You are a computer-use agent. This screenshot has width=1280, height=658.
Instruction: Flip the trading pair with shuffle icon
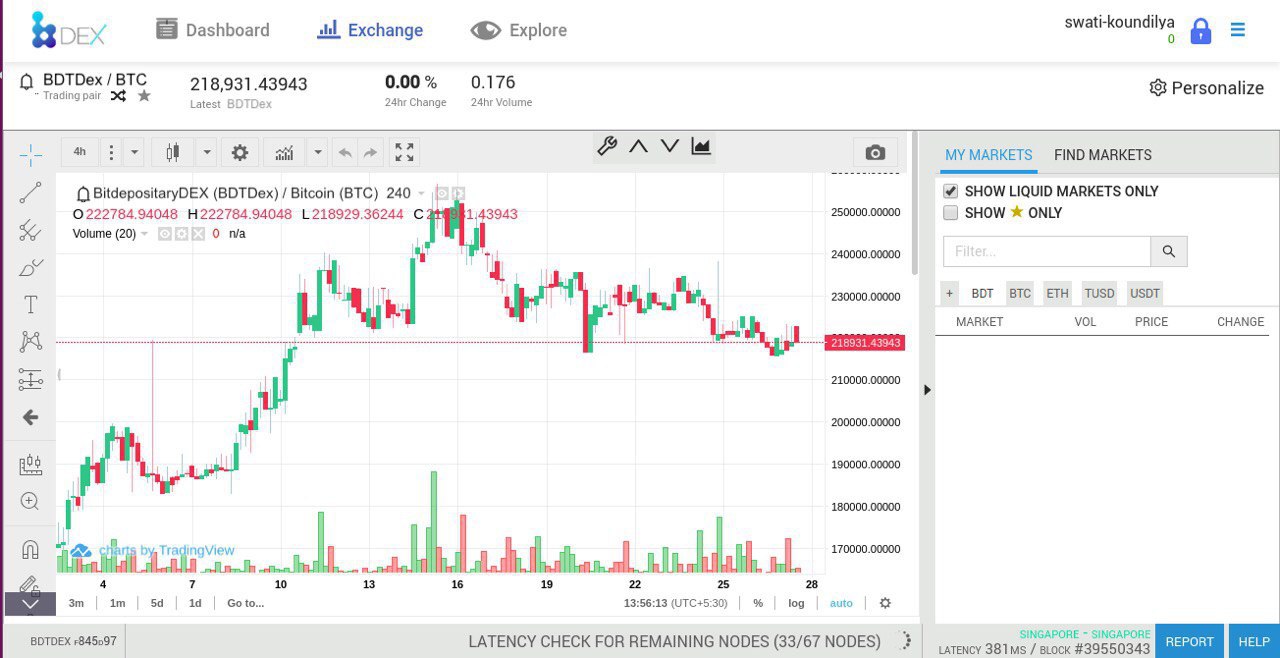click(x=118, y=96)
